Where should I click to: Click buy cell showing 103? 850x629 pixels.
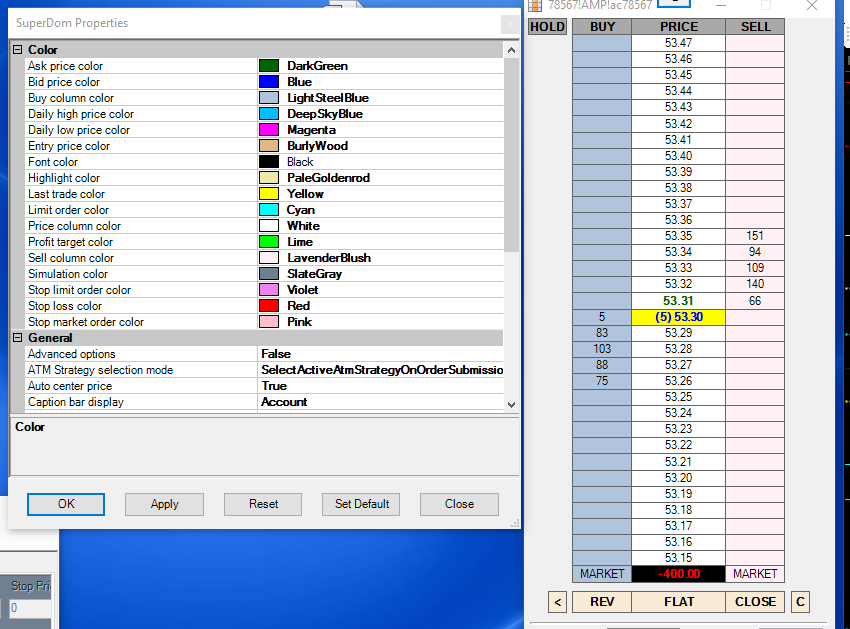[602, 349]
